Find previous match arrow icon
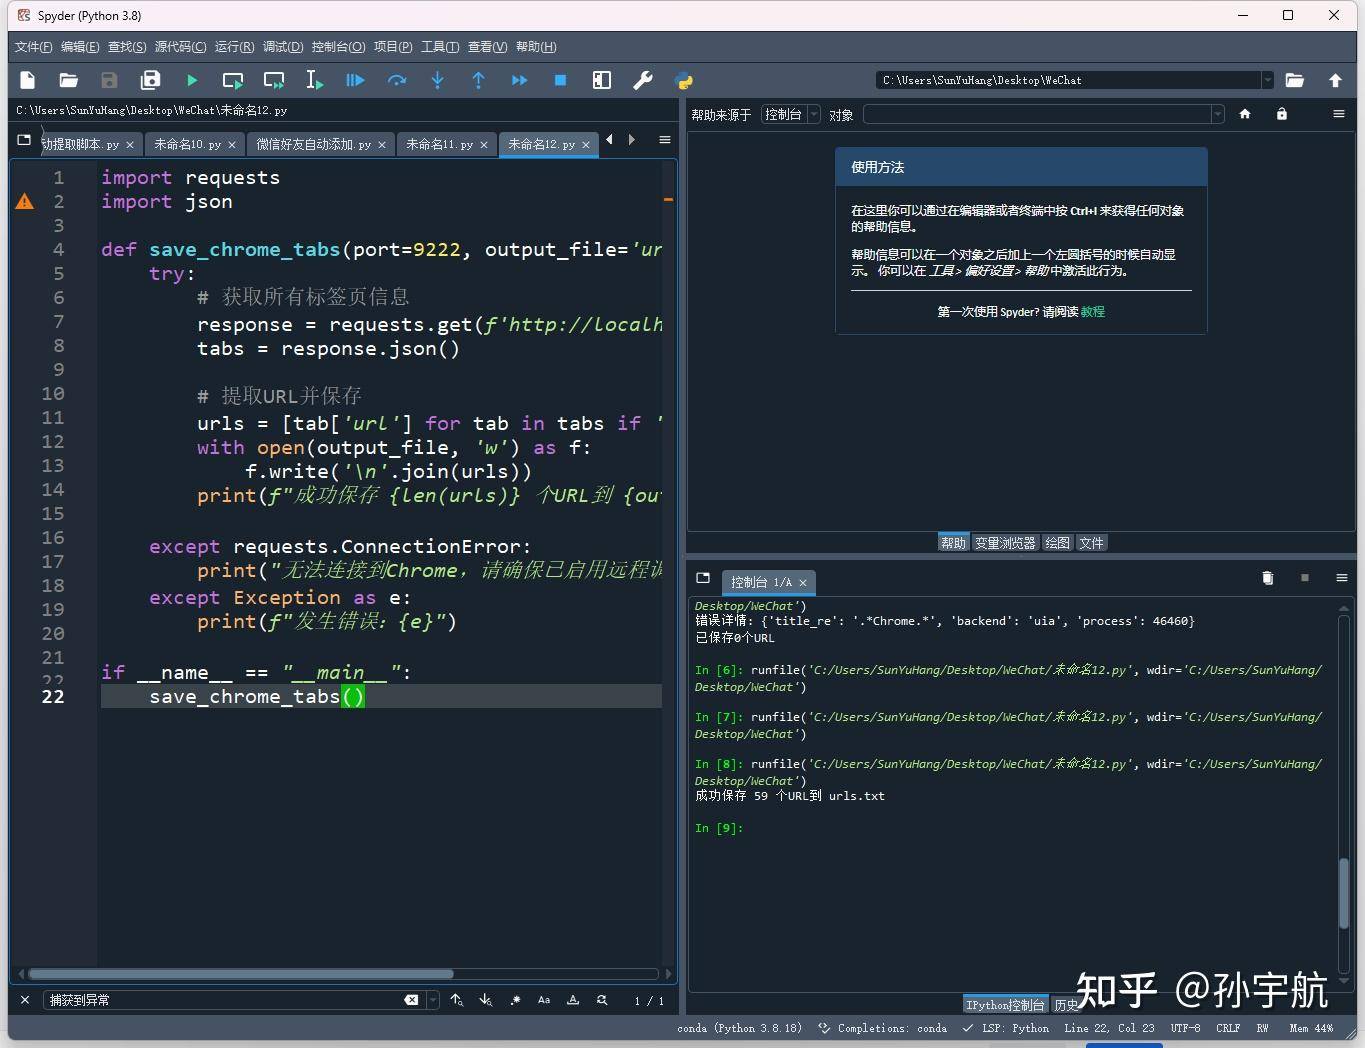Viewport: 1365px width, 1048px height. point(456,999)
